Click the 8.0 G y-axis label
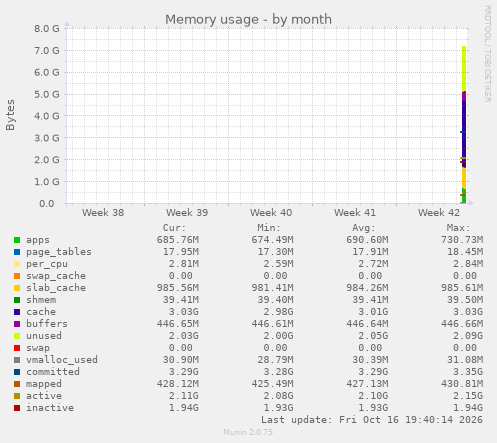This screenshot has width=497, height=443. (x=47, y=29)
